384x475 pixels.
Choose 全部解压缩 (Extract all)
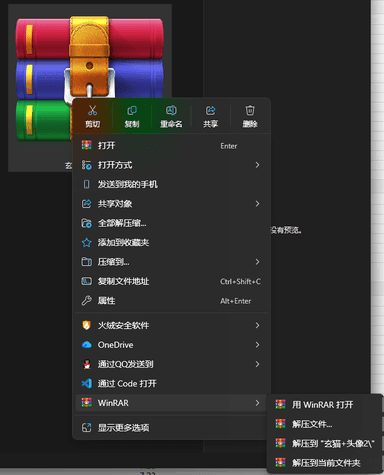(x=171, y=223)
